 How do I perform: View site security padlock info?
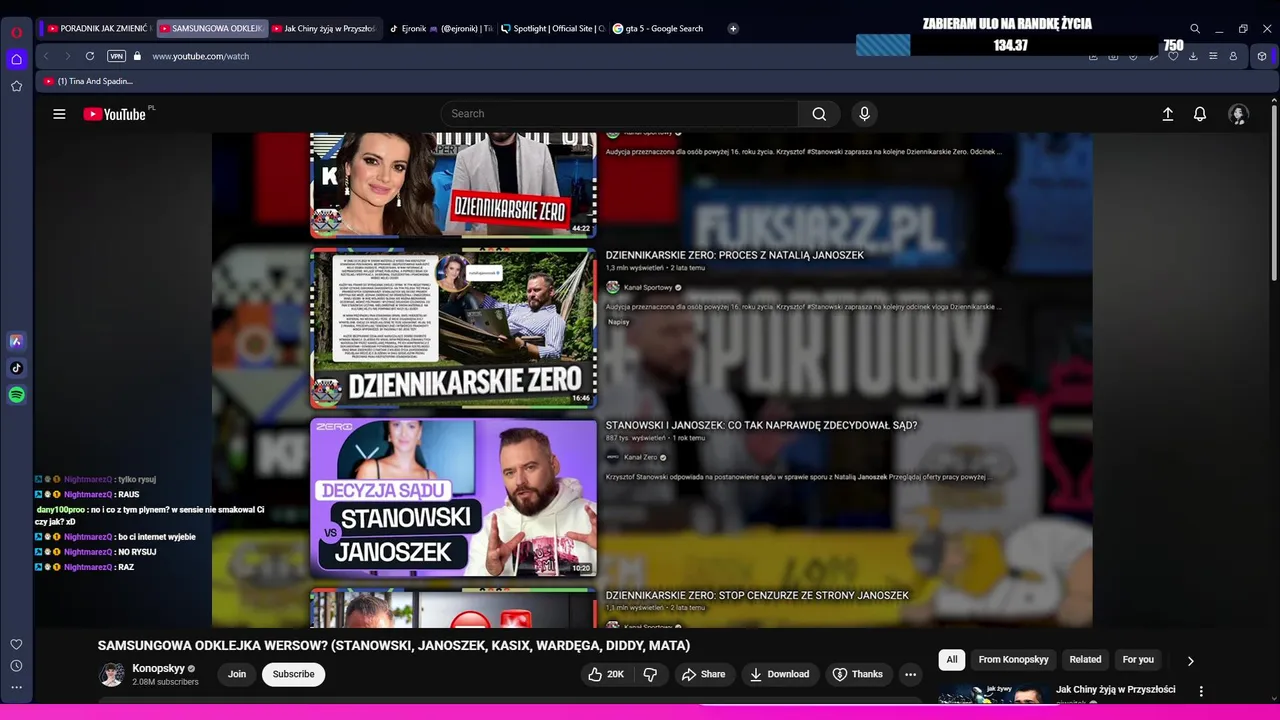tap(137, 56)
